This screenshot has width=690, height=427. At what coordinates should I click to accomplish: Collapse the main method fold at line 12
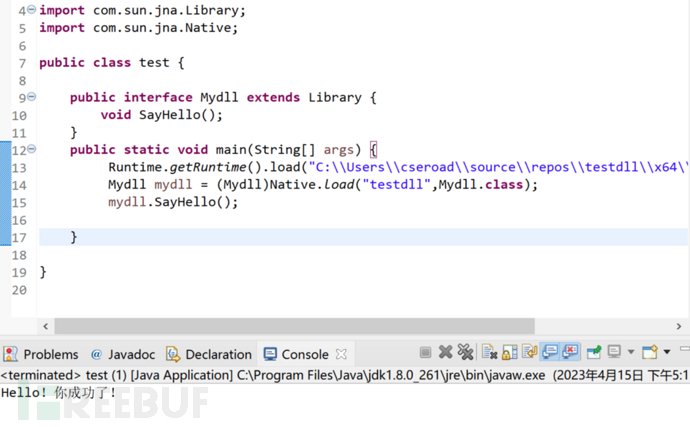pyautogui.click(x=31, y=149)
